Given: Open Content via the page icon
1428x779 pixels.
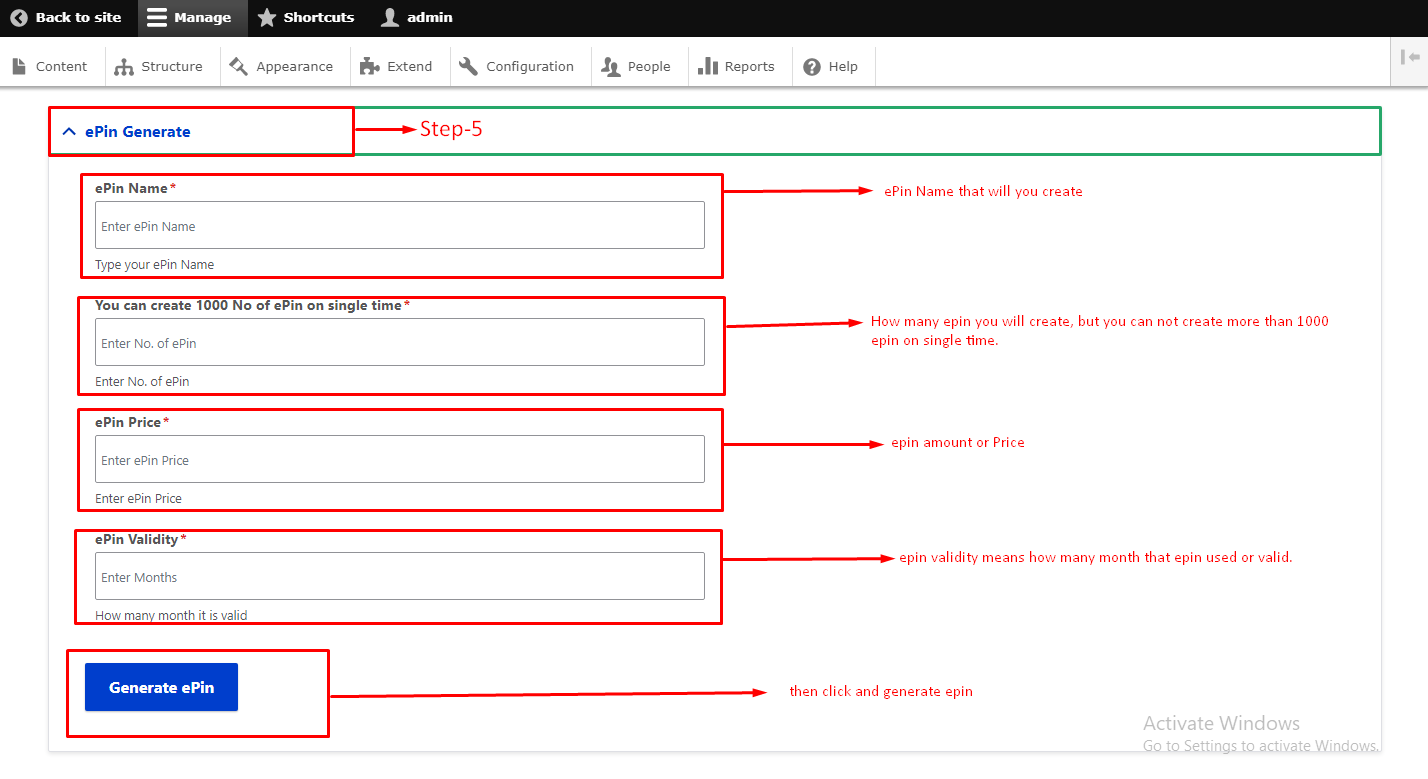Looking at the screenshot, I should point(19,66).
